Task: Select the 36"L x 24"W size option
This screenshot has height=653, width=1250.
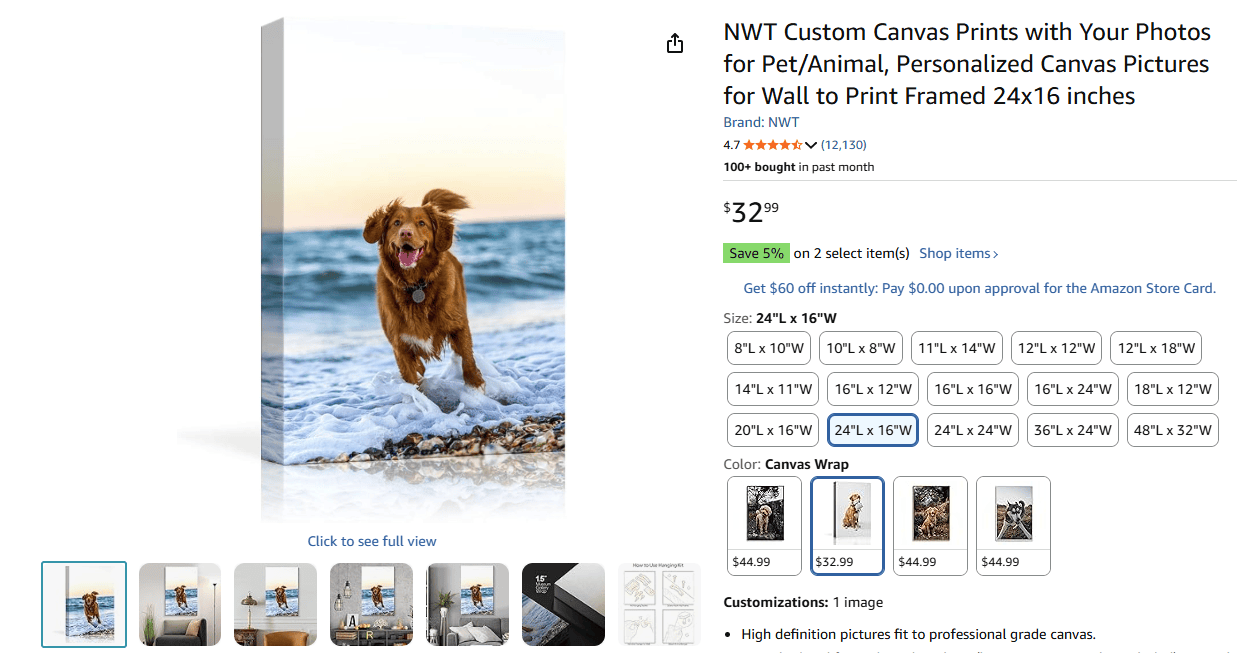Action: (x=1072, y=430)
